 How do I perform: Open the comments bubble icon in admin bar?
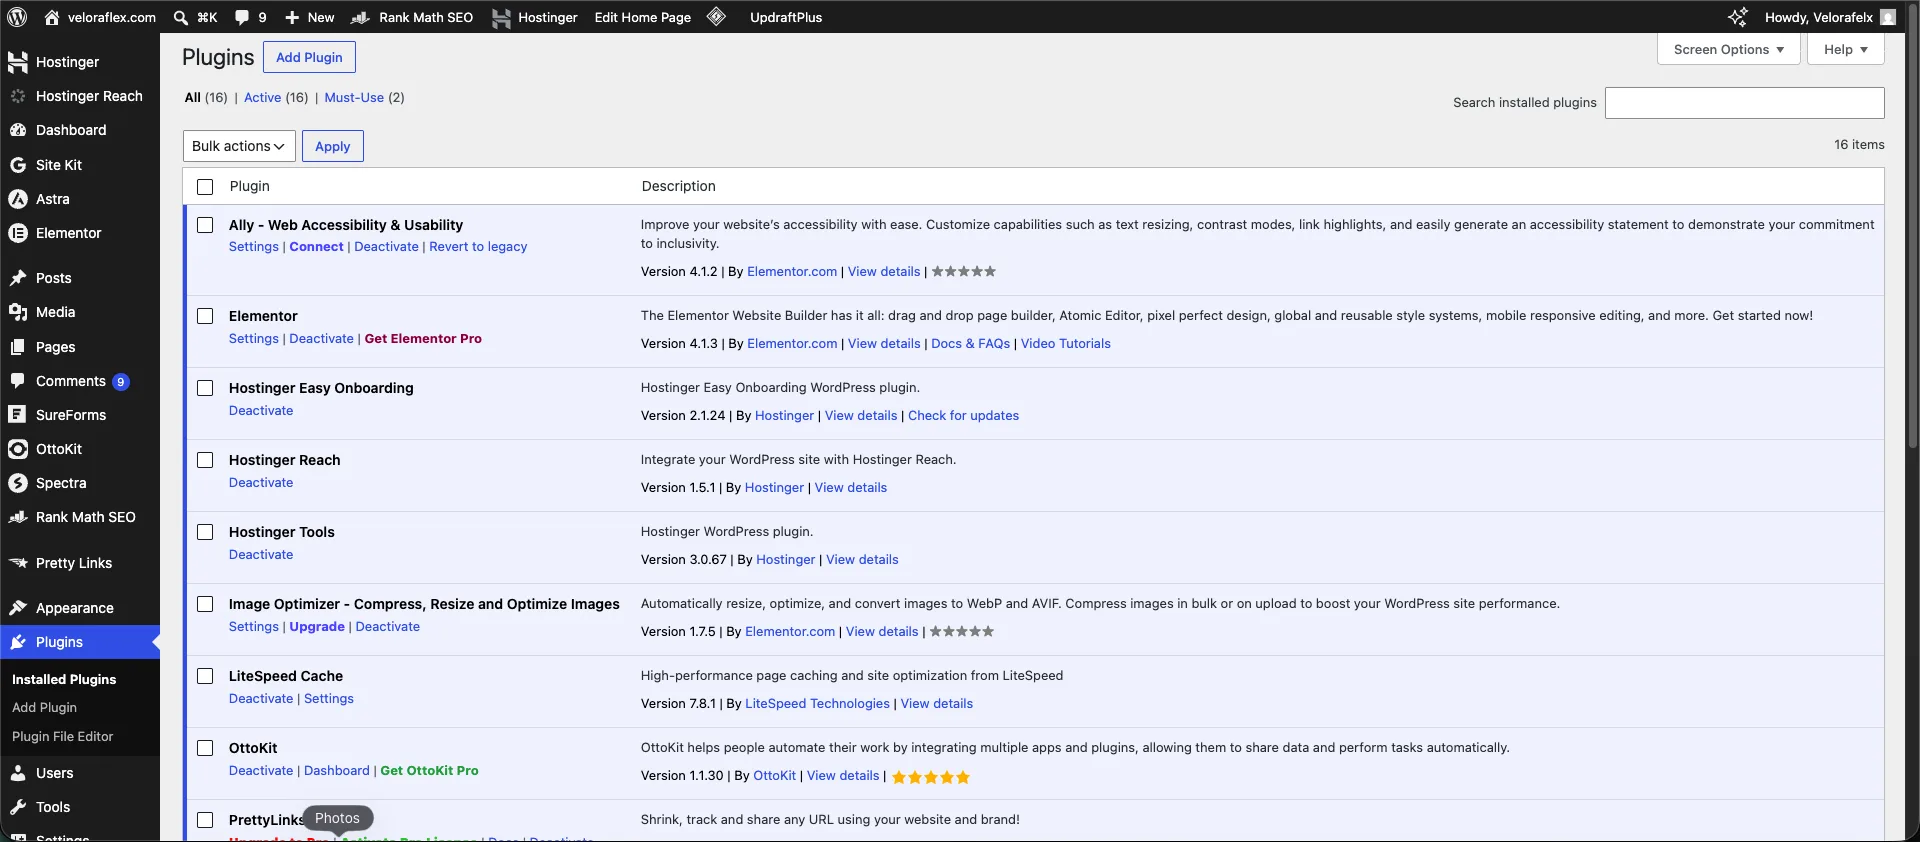[242, 17]
